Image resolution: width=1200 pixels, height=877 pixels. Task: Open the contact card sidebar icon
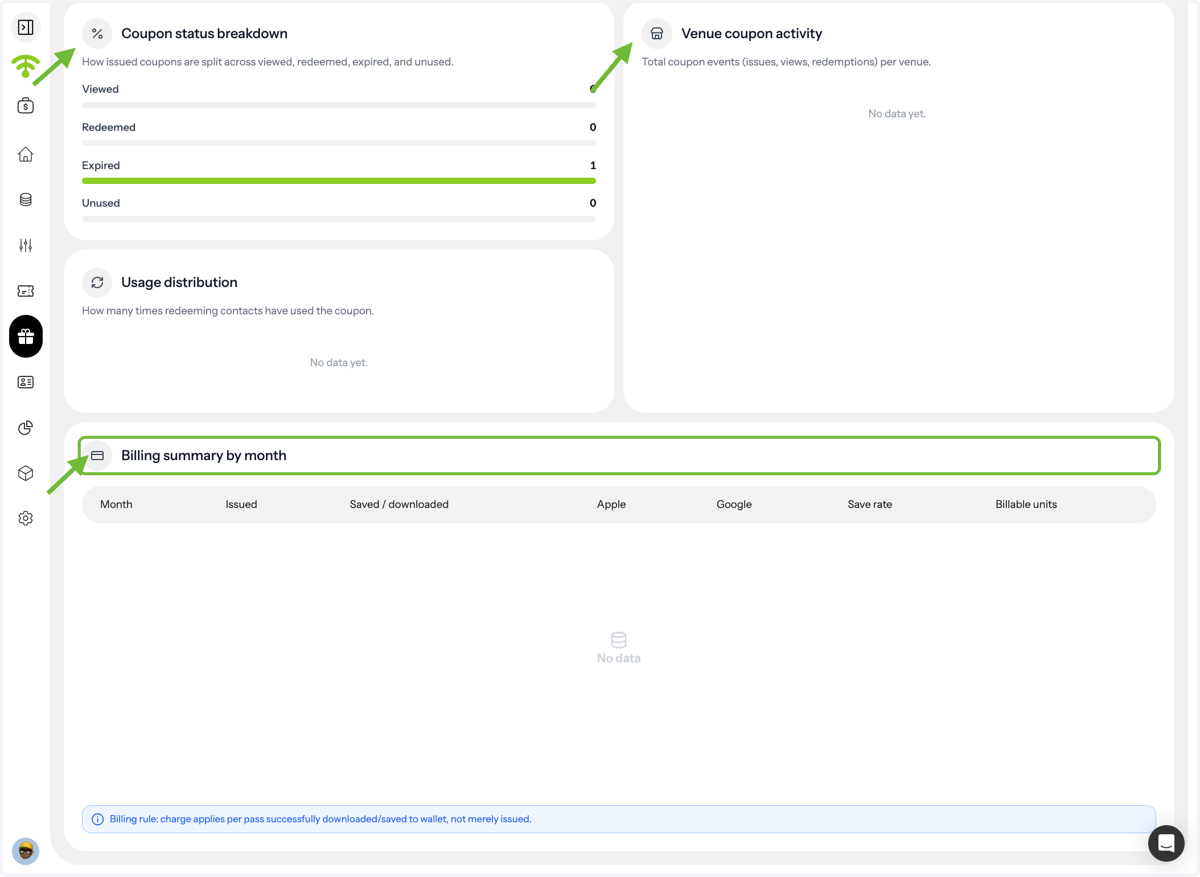(x=26, y=382)
